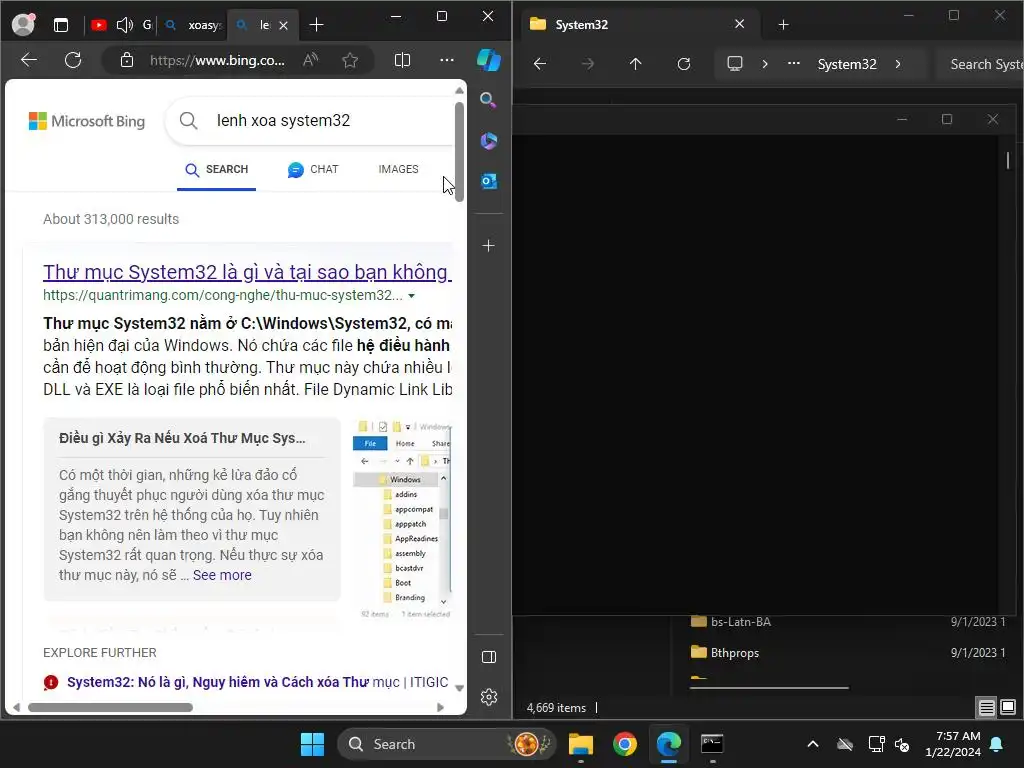Show hidden breadcrumb path ellipsis
The width and height of the screenshot is (1024, 768).
(793, 64)
